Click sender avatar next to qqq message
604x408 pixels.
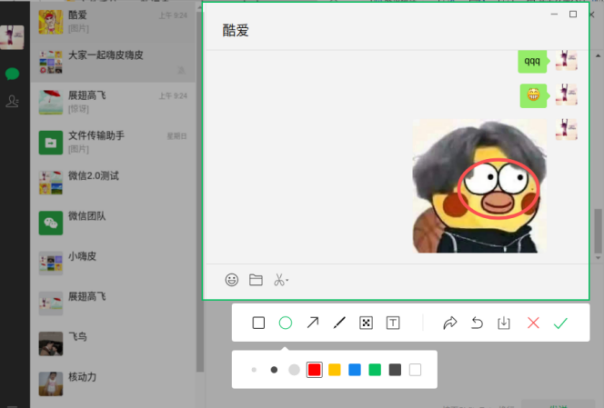click(566, 60)
